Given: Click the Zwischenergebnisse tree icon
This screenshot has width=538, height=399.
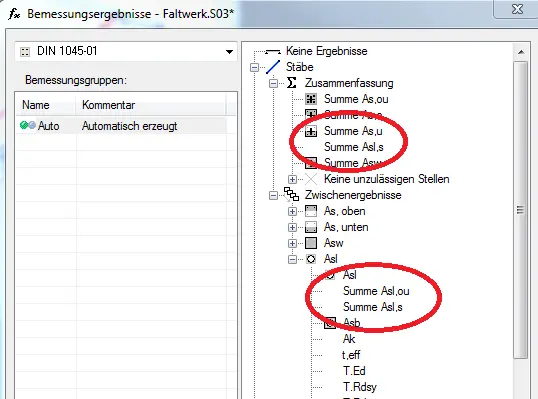Looking at the screenshot, I should pyautogui.click(x=291, y=195).
